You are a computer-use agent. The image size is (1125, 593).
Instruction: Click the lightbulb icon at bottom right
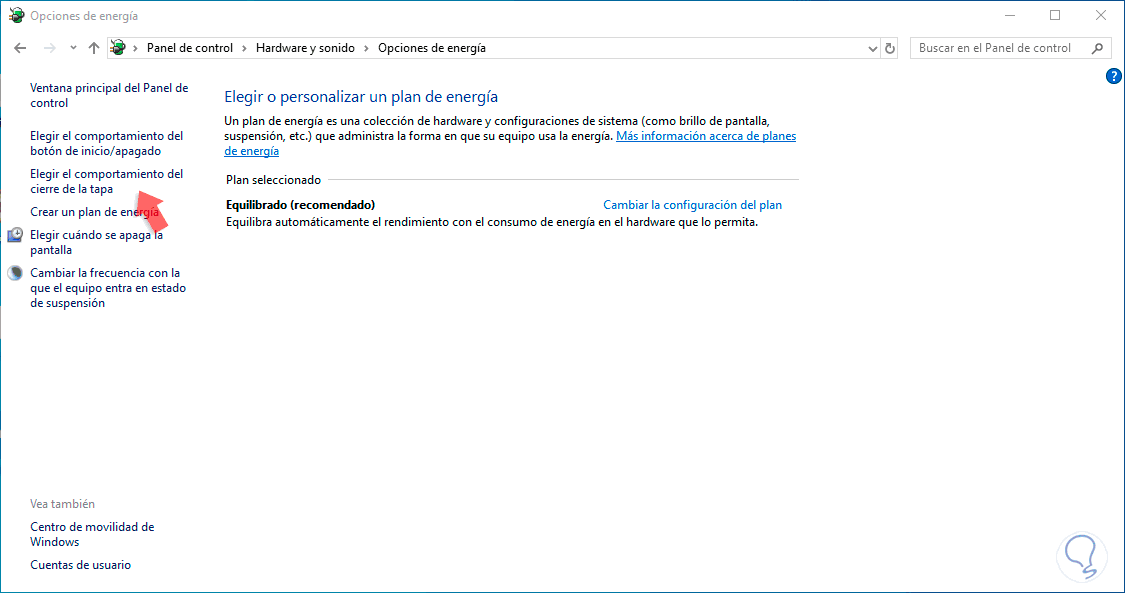coord(1082,557)
